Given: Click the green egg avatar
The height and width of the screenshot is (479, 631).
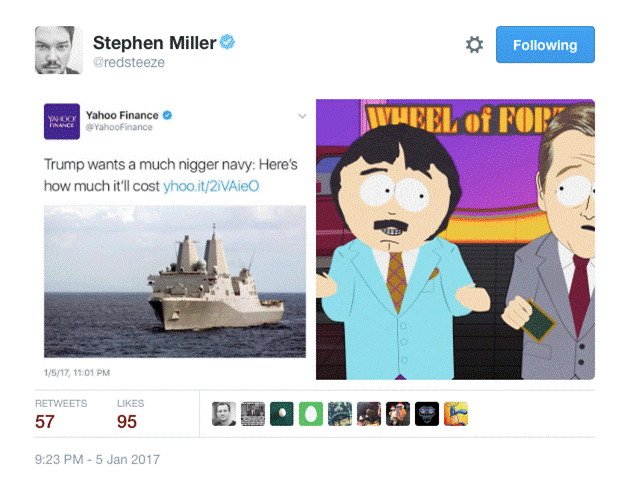Looking at the screenshot, I should point(311,414).
